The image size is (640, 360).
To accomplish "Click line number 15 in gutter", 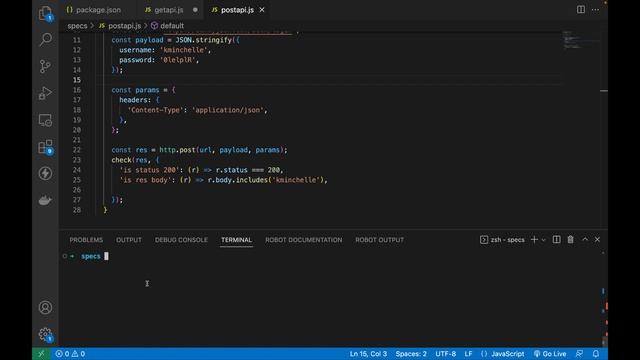I will (77, 80).
